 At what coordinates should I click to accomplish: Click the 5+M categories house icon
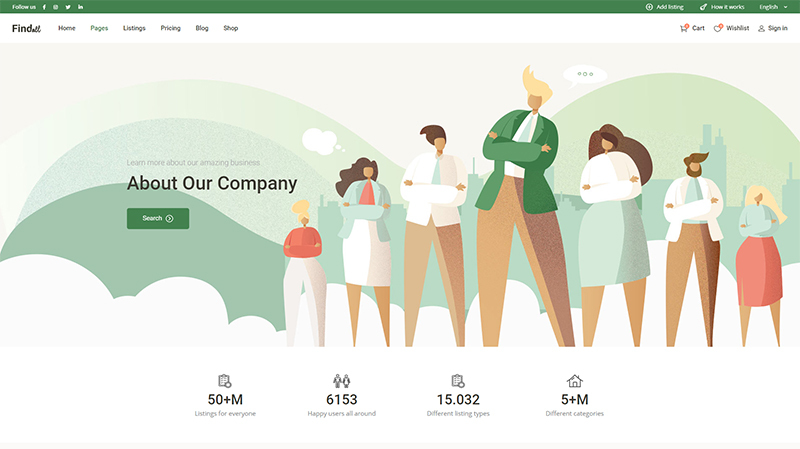point(574,381)
